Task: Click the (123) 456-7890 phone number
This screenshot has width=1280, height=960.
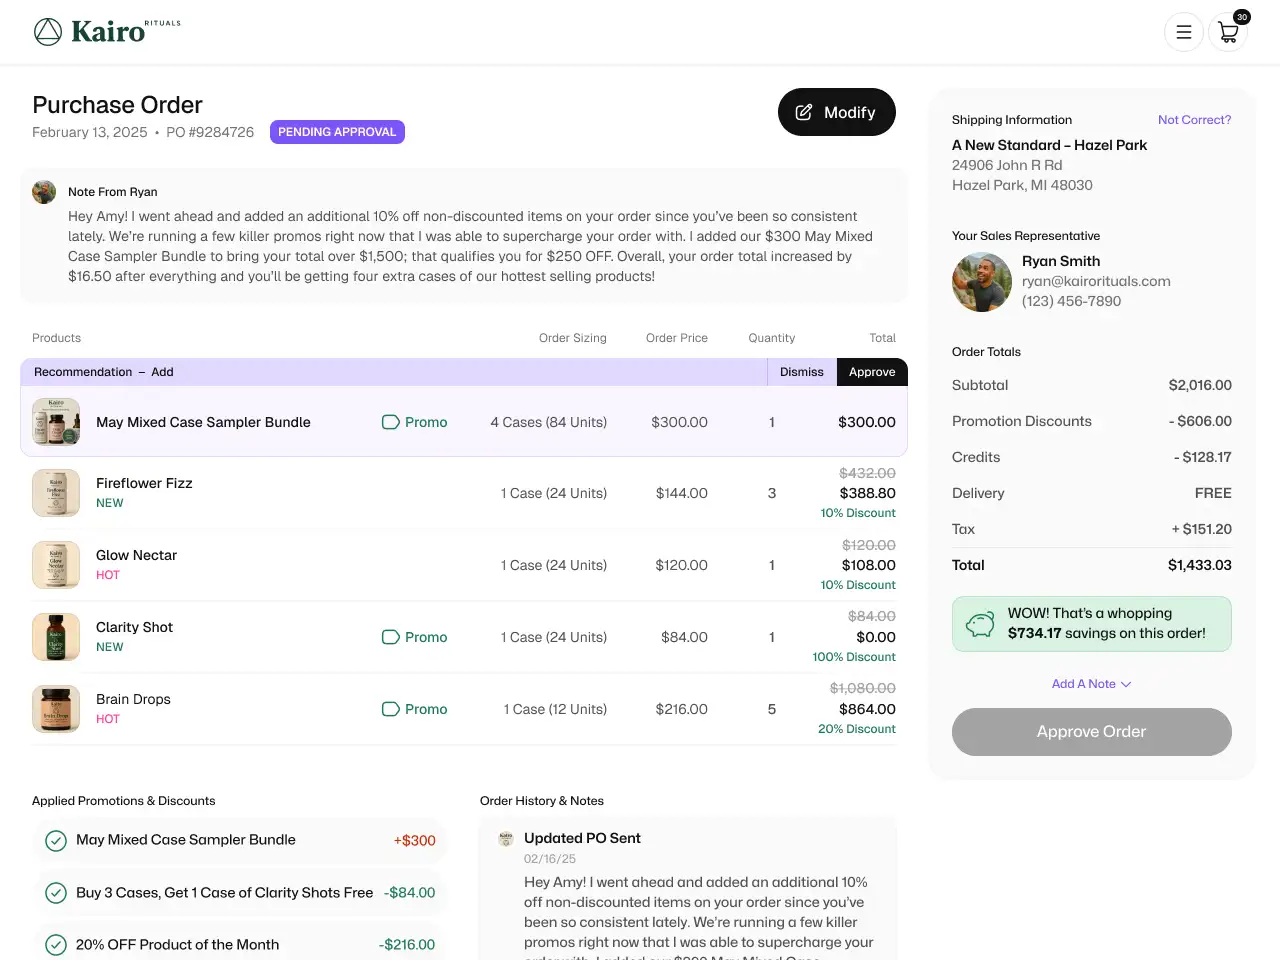Action: [x=1071, y=301]
